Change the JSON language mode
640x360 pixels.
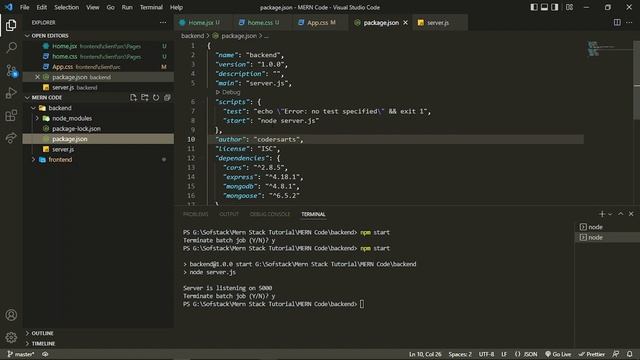click(526, 354)
